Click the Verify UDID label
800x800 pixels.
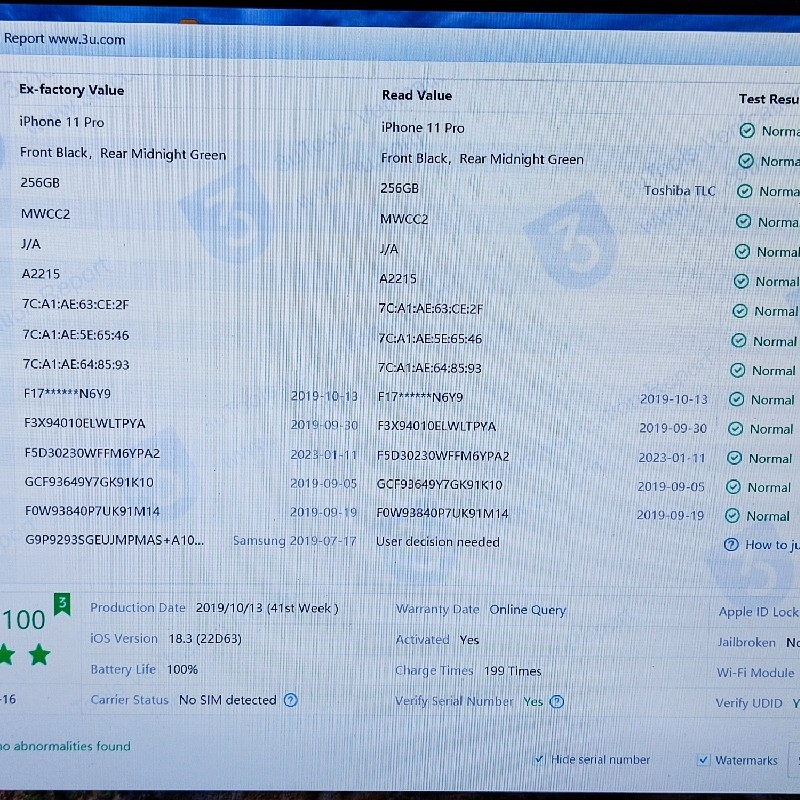pyautogui.click(x=748, y=703)
